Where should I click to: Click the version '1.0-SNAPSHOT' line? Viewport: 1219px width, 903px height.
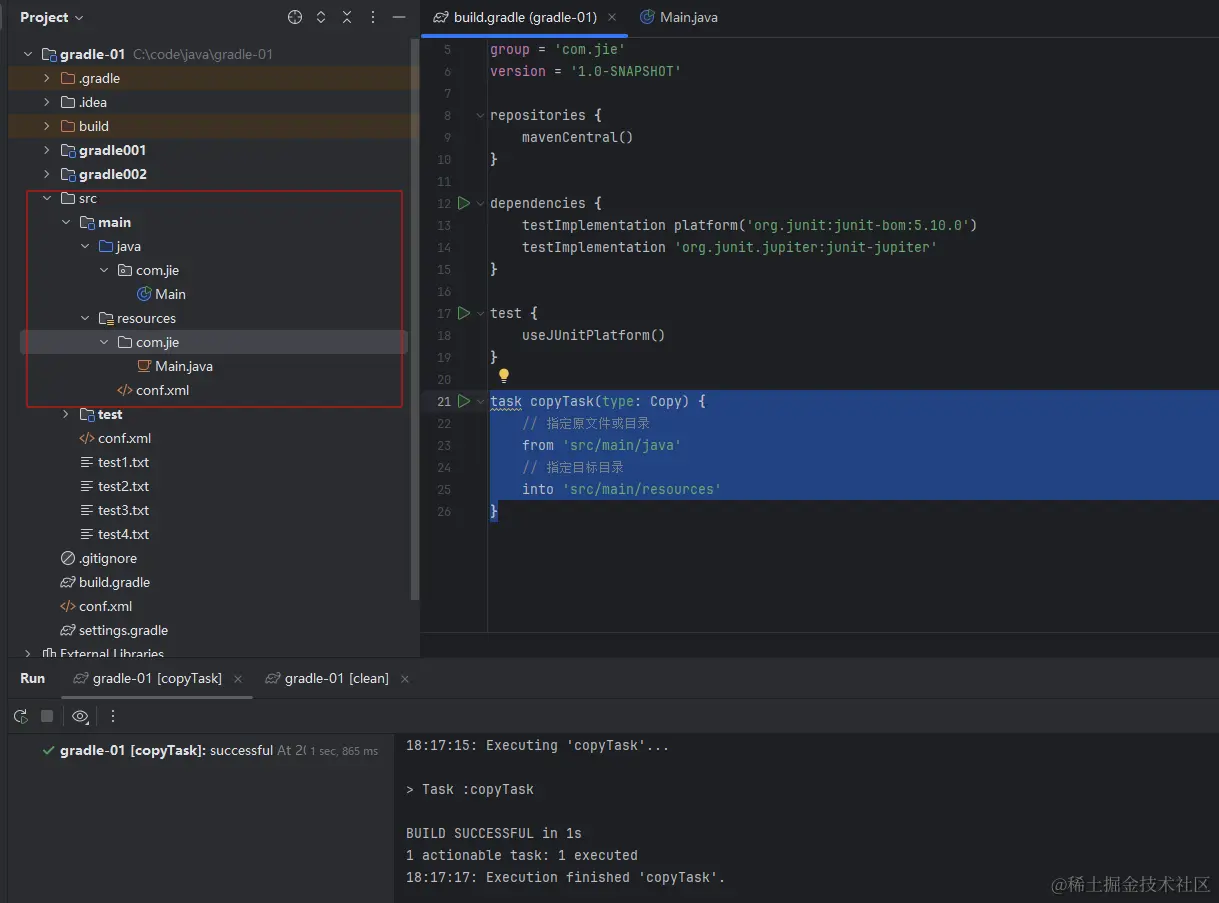pyautogui.click(x=585, y=71)
